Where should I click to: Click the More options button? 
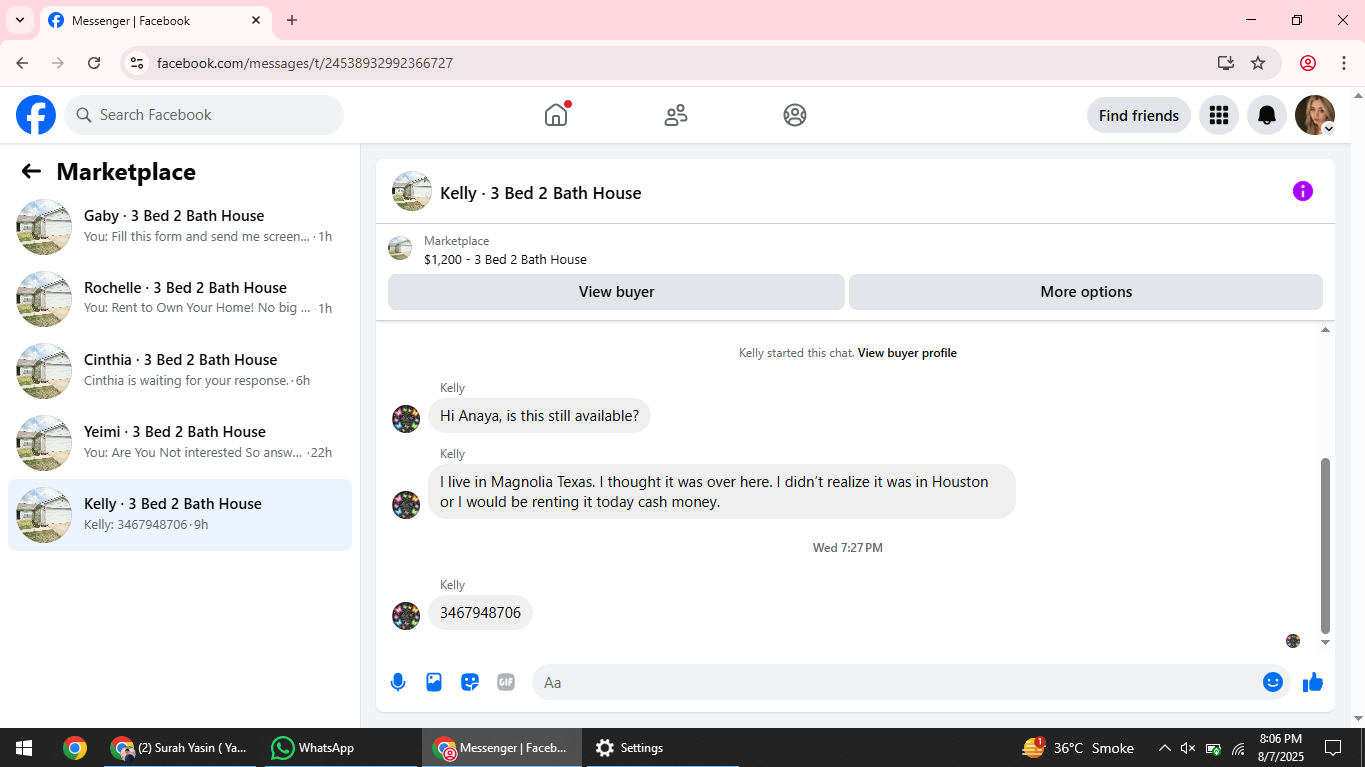(x=1086, y=292)
